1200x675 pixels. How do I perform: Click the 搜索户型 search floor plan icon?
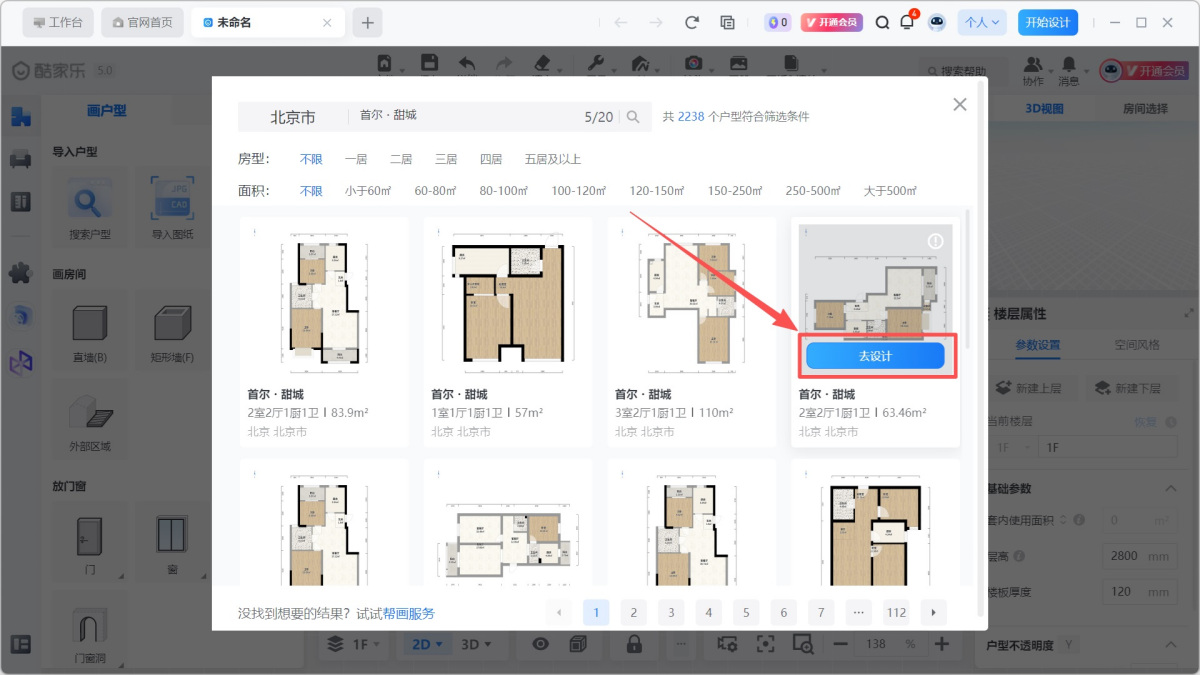(x=90, y=204)
